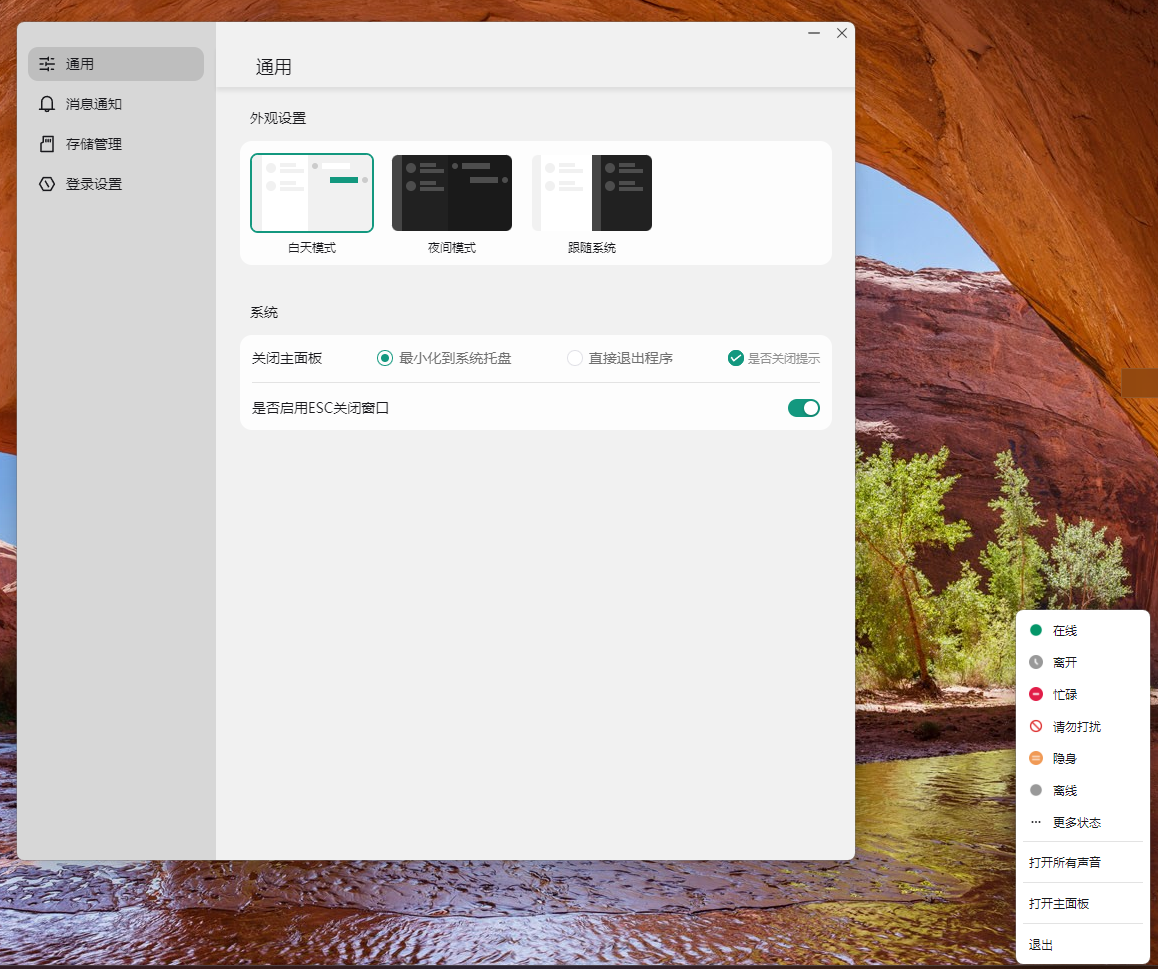The width and height of the screenshot is (1158, 969).
Task: Open the 消息通知 settings tab
Action: coord(116,104)
